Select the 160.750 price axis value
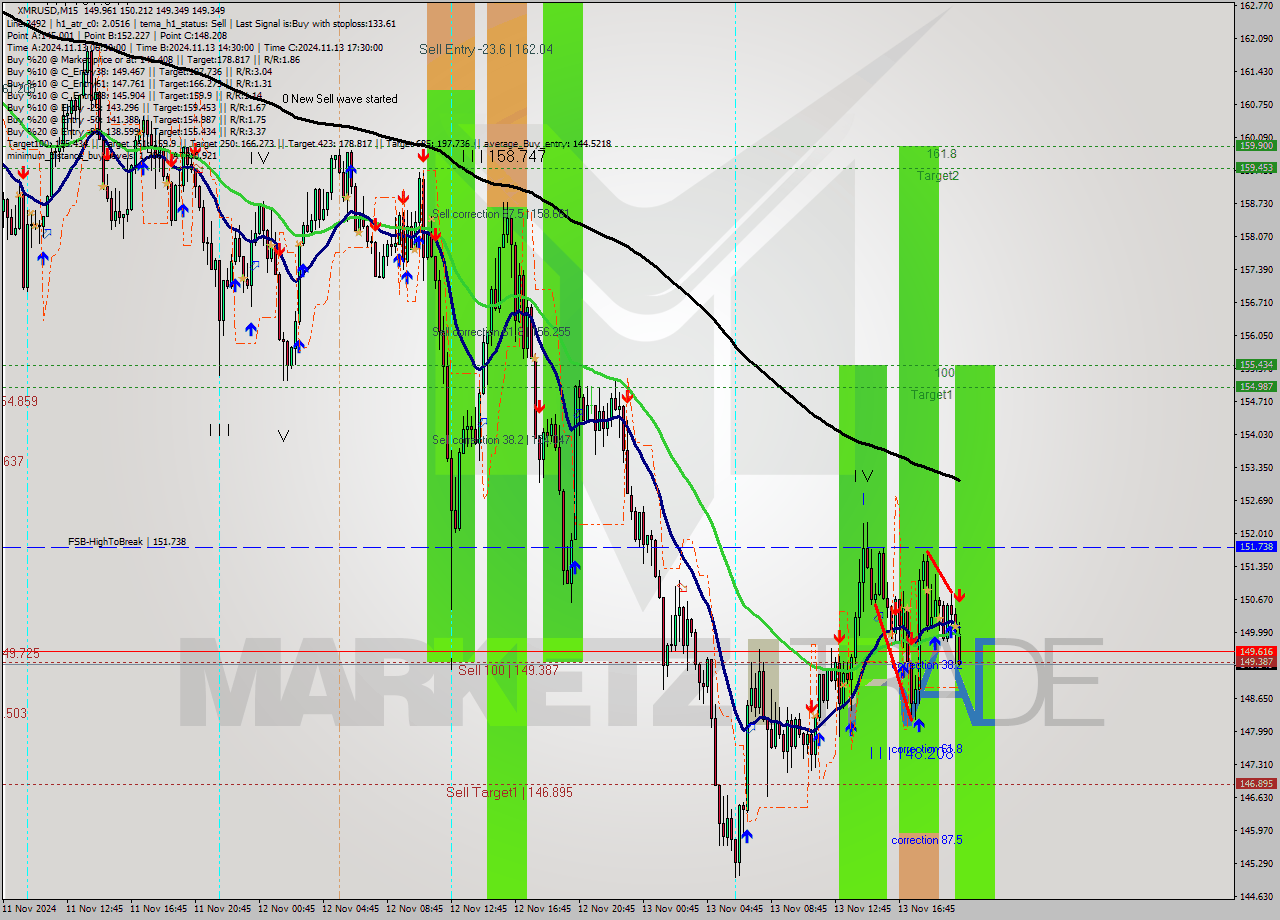This screenshot has width=1280, height=920. [x=1255, y=105]
